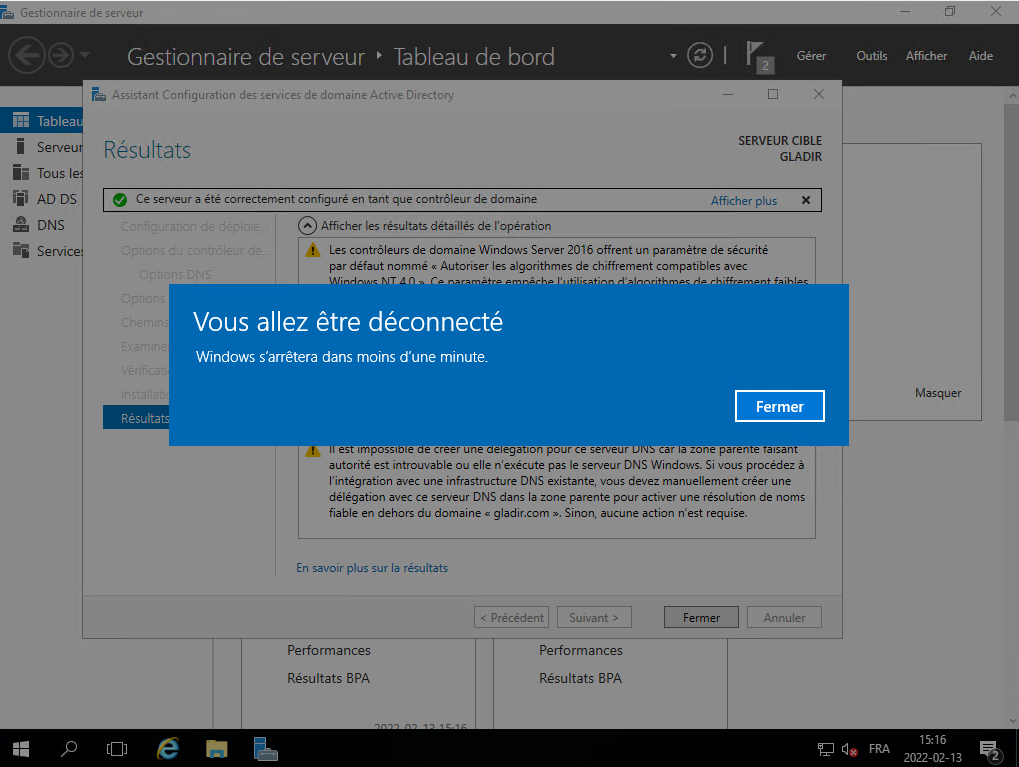Screen dimensions: 1019x767
Task: Open File Explorer from taskbar
Action: tap(216, 748)
